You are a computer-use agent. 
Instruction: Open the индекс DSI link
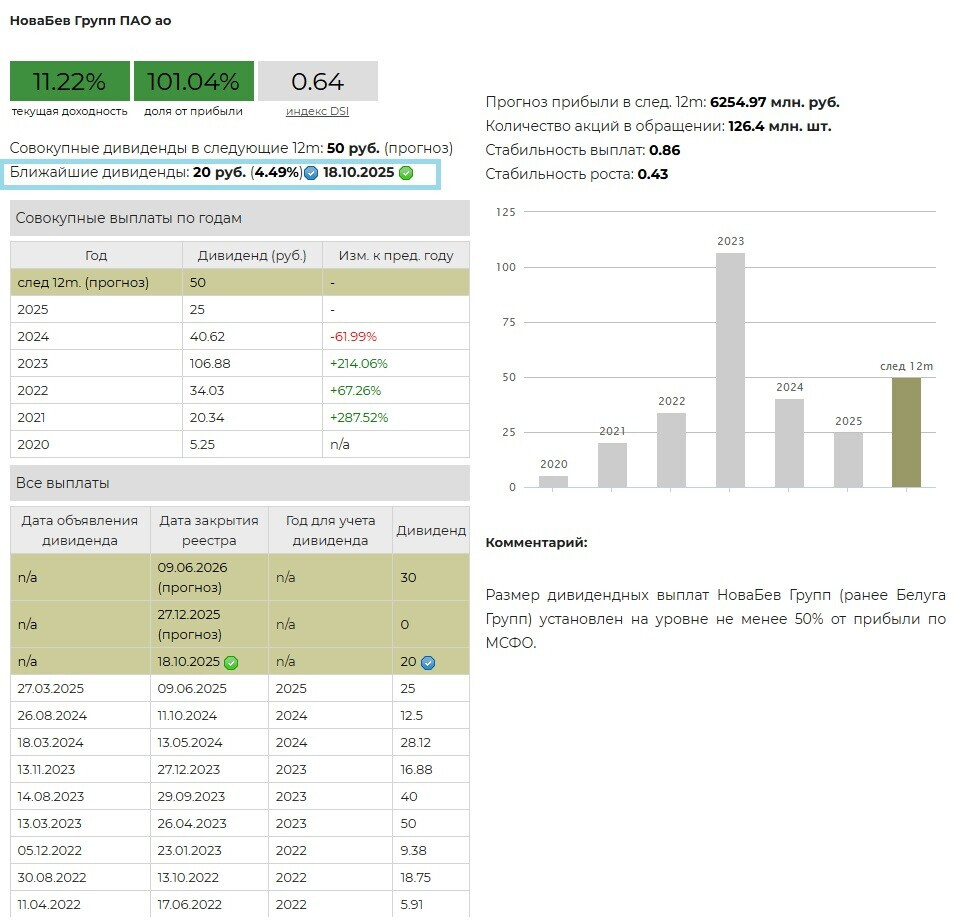(317, 111)
